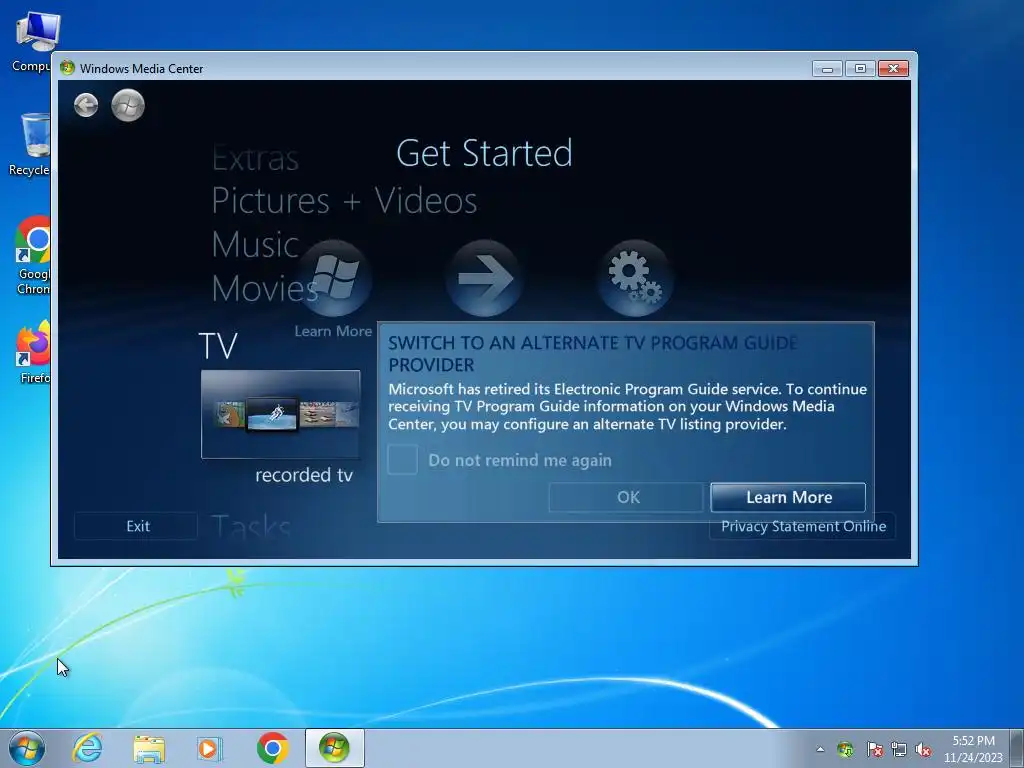Viewport: 1024px width, 768px height.
Task: Check the Do not remind me again box
Action: 402,460
